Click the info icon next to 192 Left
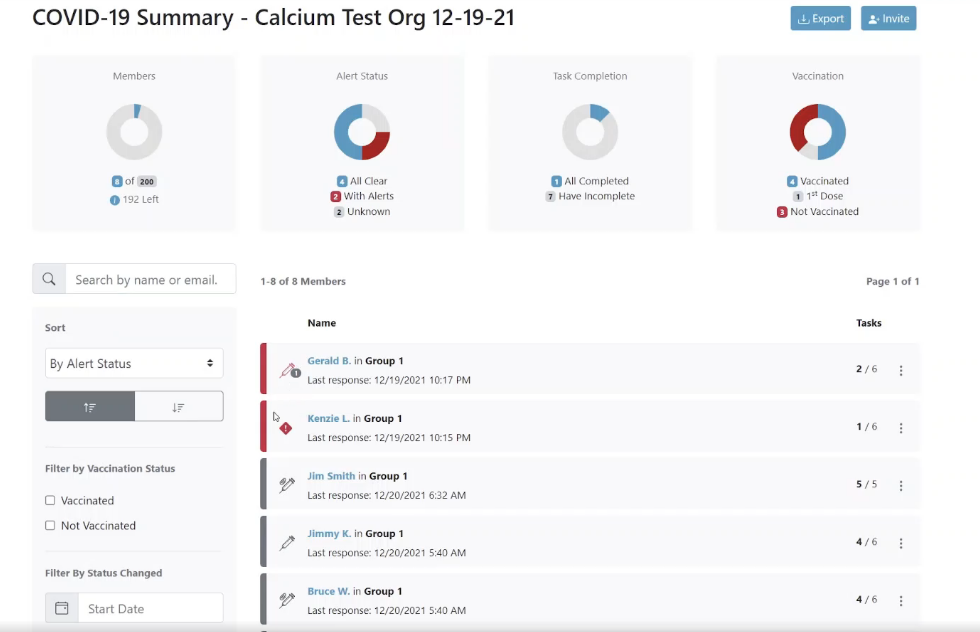 114,199
